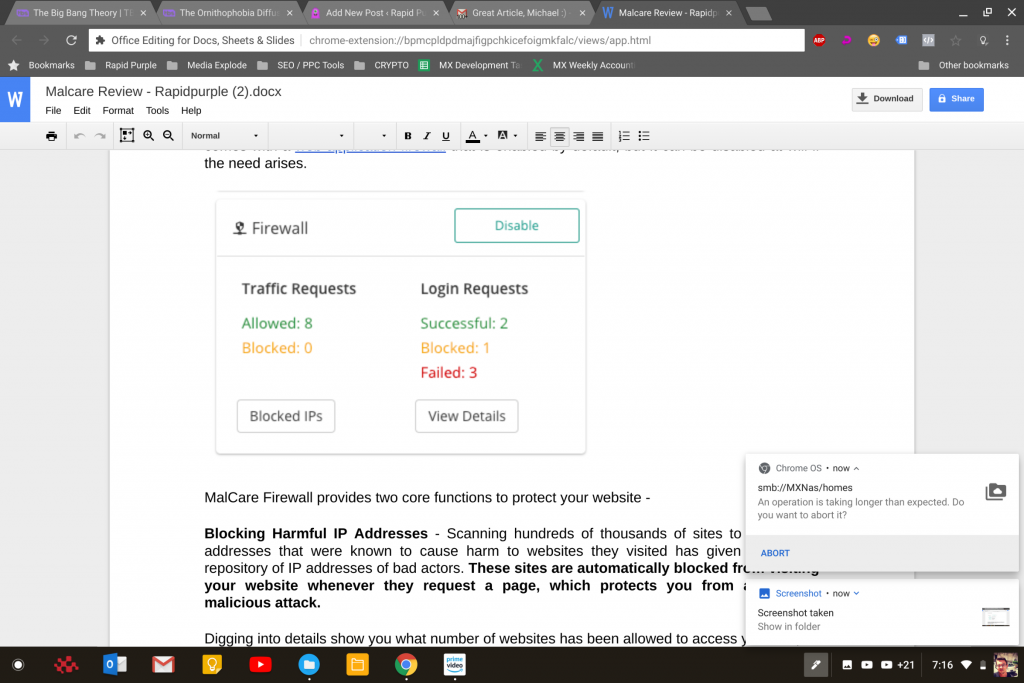
Task: Center align the text
Action: pyautogui.click(x=560, y=136)
